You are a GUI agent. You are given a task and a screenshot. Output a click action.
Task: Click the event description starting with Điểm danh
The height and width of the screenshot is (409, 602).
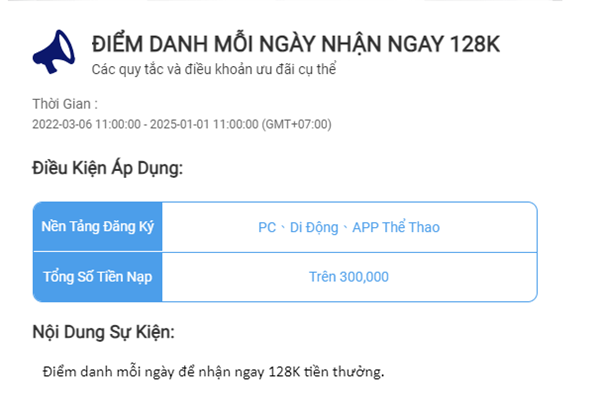(x=212, y=372)
